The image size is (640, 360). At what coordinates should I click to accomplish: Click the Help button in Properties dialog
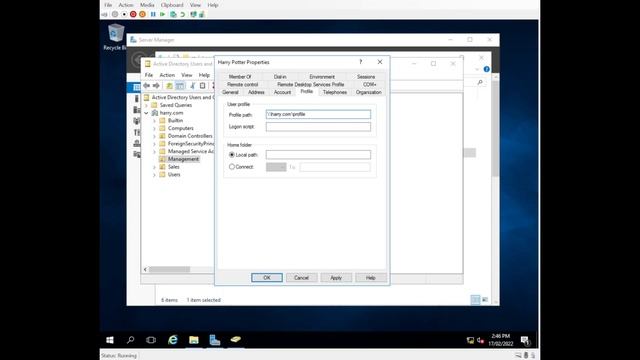[x=371, y=278]
